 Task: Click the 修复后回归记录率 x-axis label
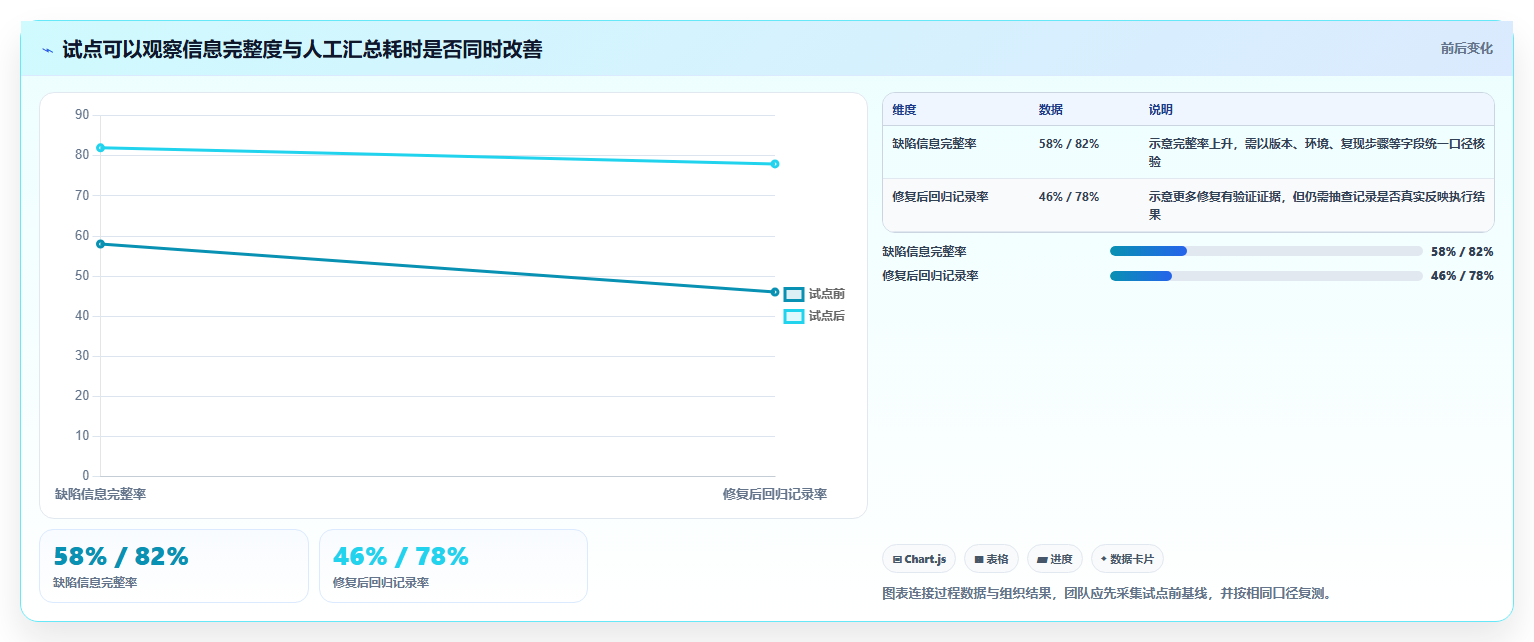tap(775, 494)
